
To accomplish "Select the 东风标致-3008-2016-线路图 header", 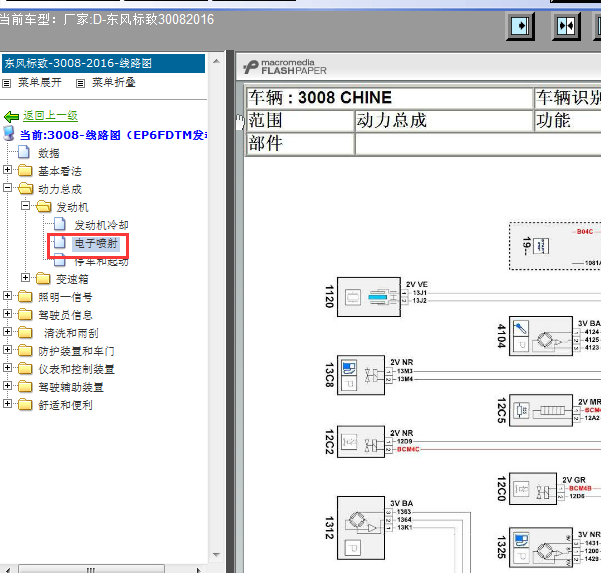I will click(x=103, y=63).
